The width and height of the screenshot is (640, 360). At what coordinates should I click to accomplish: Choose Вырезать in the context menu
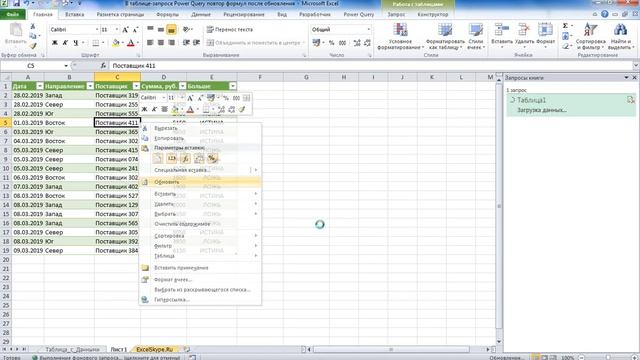pos(200,128)
